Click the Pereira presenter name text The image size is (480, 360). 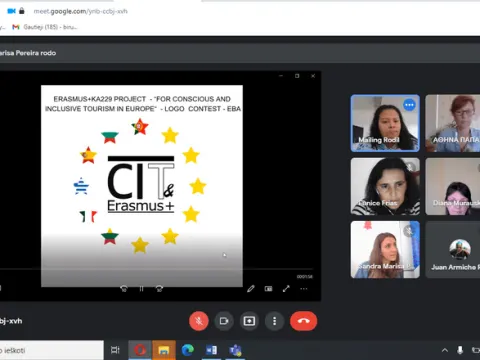(x=28, y=53)
